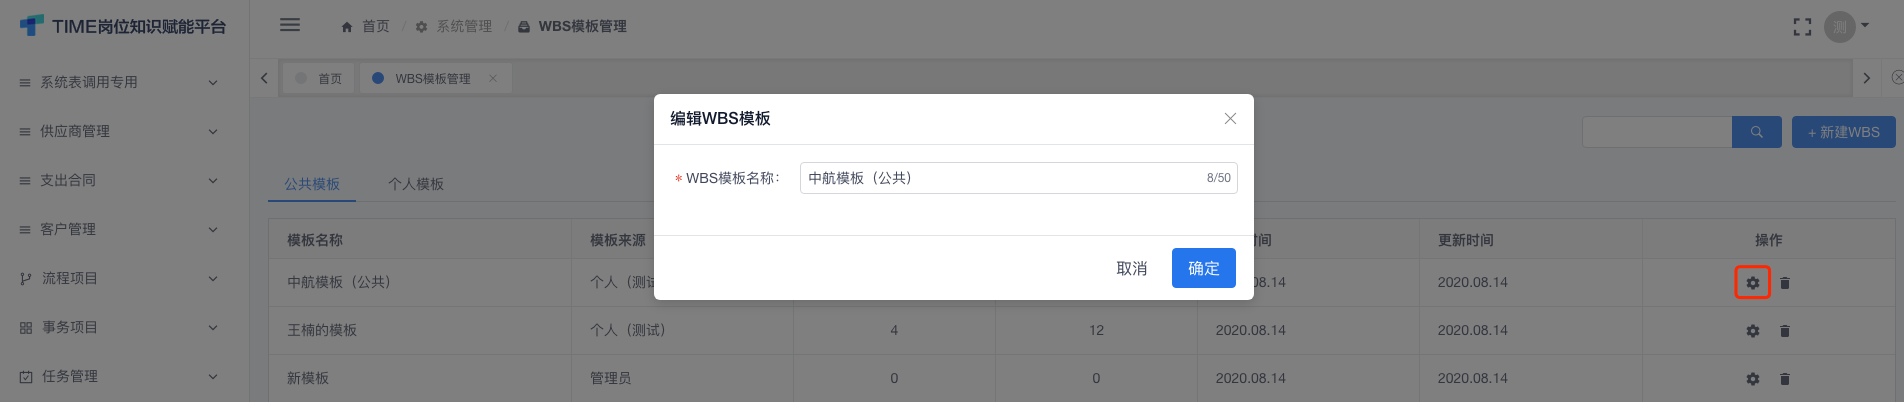Click the search magnifier button
The height and width of the screenshot is (402, 1904).
coord(1756,132)
